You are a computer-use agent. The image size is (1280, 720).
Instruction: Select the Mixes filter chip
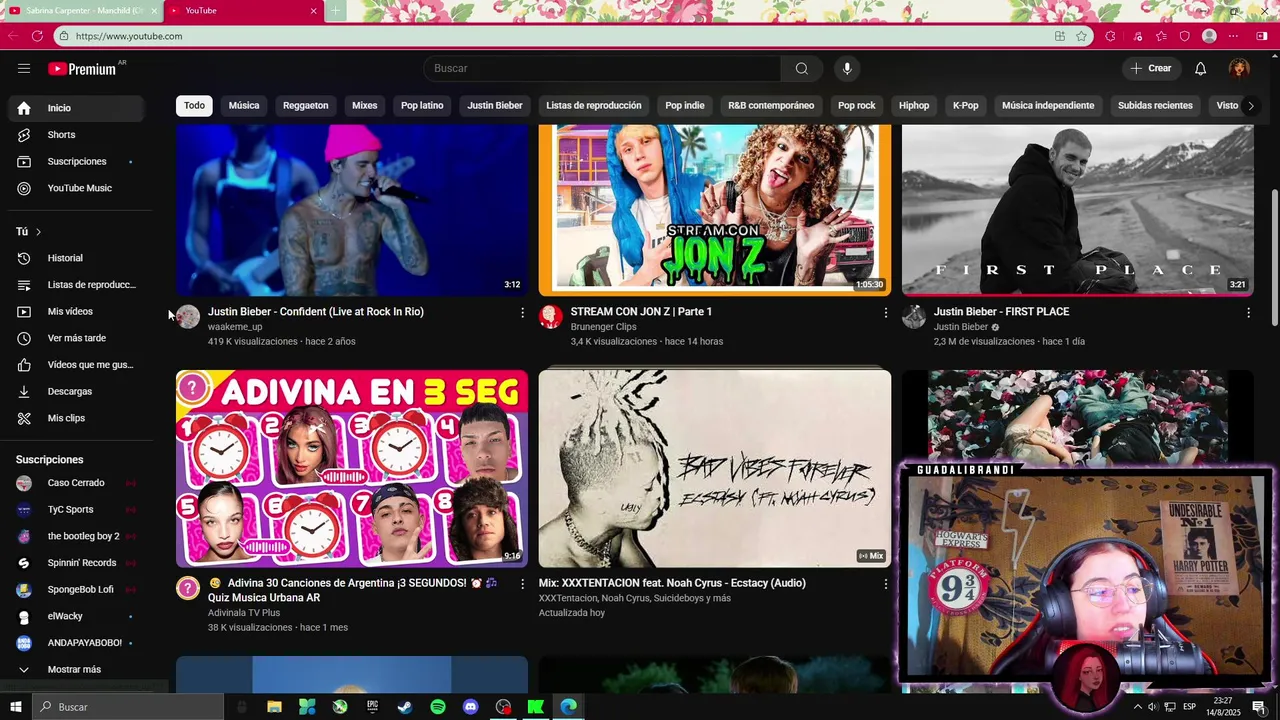(x=365, y=105)
